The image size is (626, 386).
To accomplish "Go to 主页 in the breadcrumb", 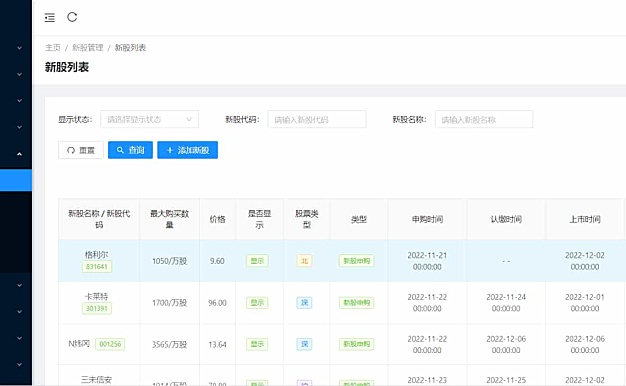I will 53,48.
